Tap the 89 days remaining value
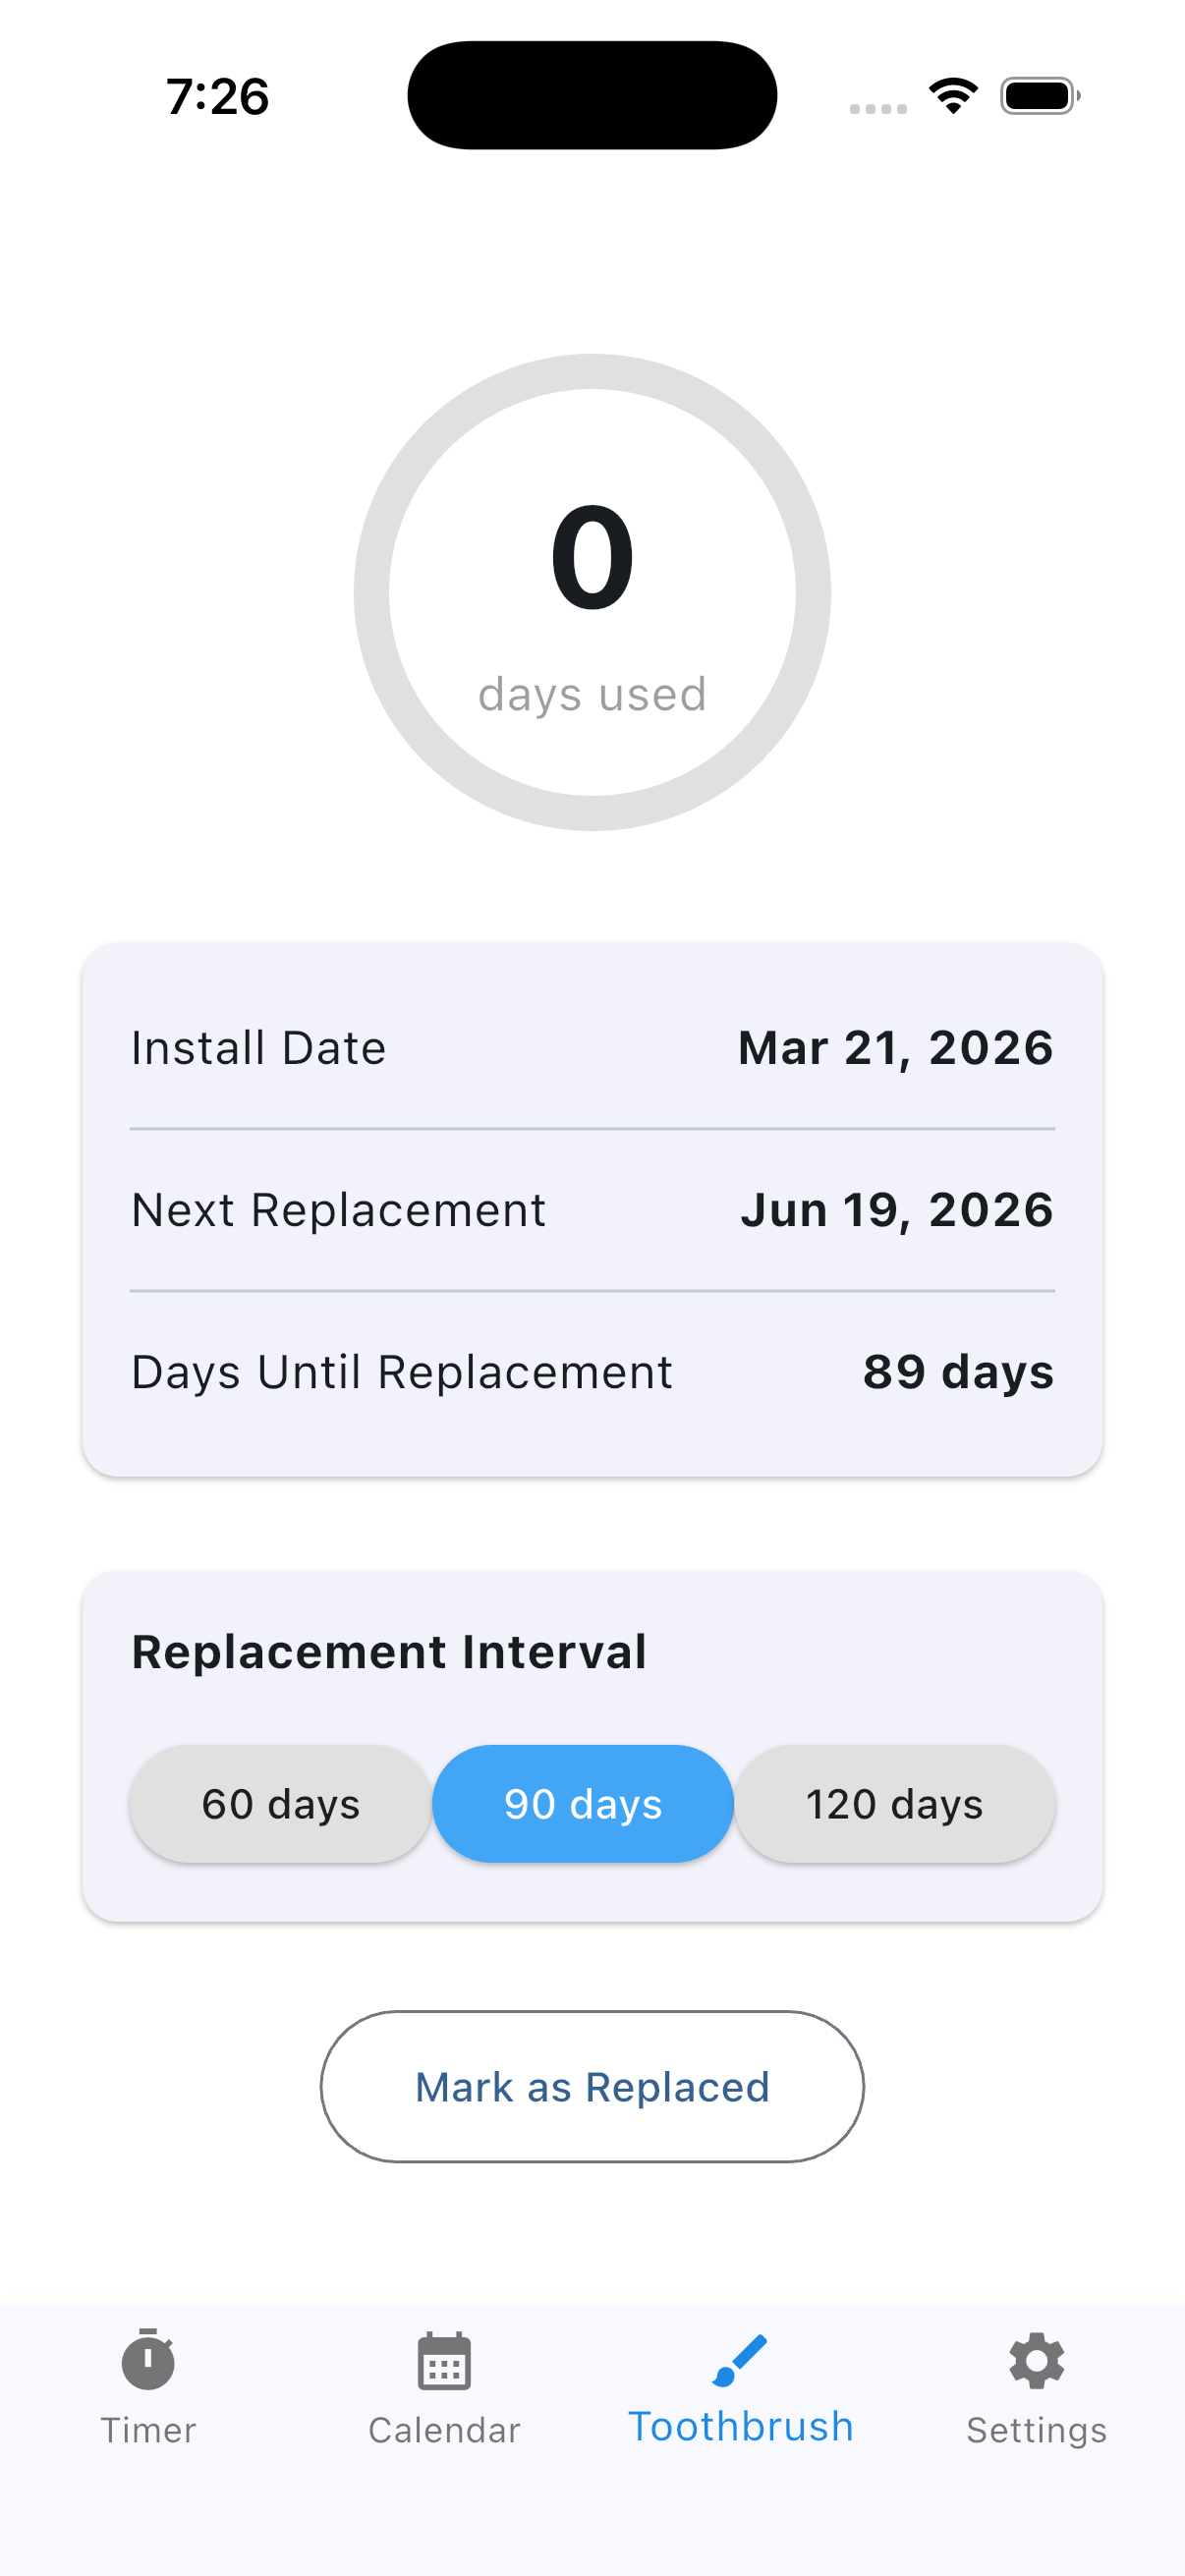 tap(958, 1372)
